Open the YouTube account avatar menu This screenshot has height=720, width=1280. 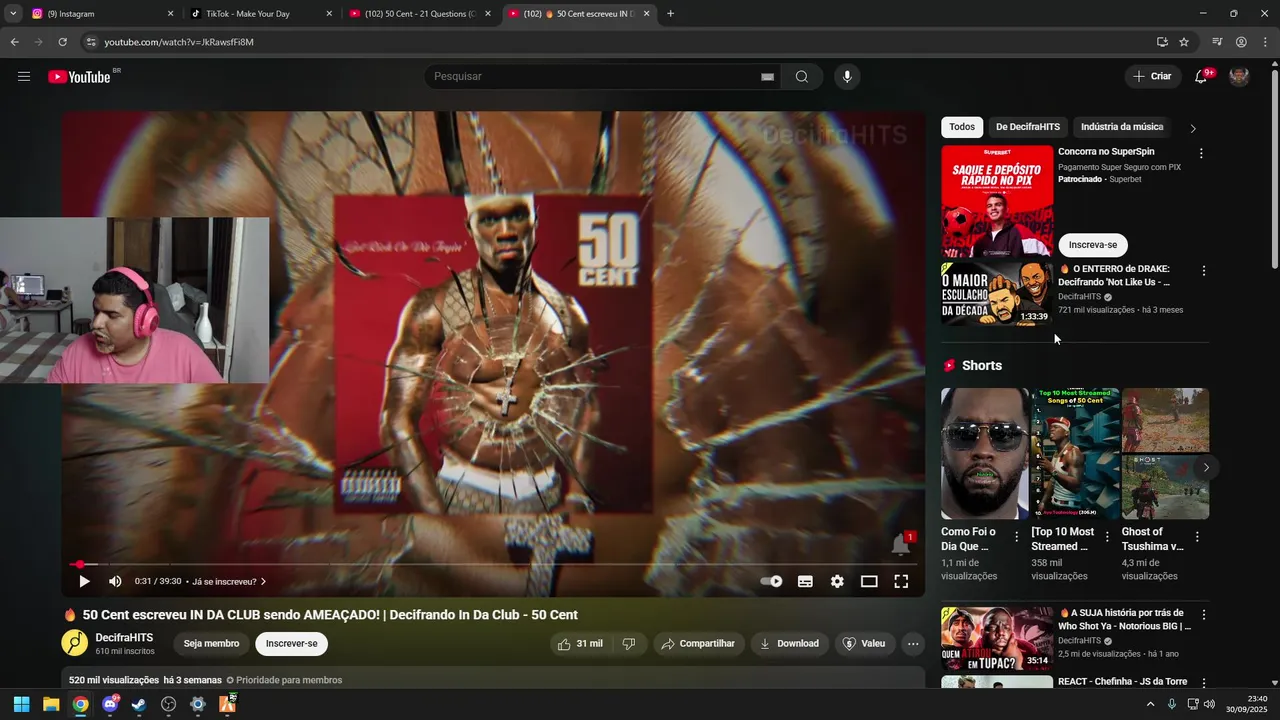click(1239, 77)
